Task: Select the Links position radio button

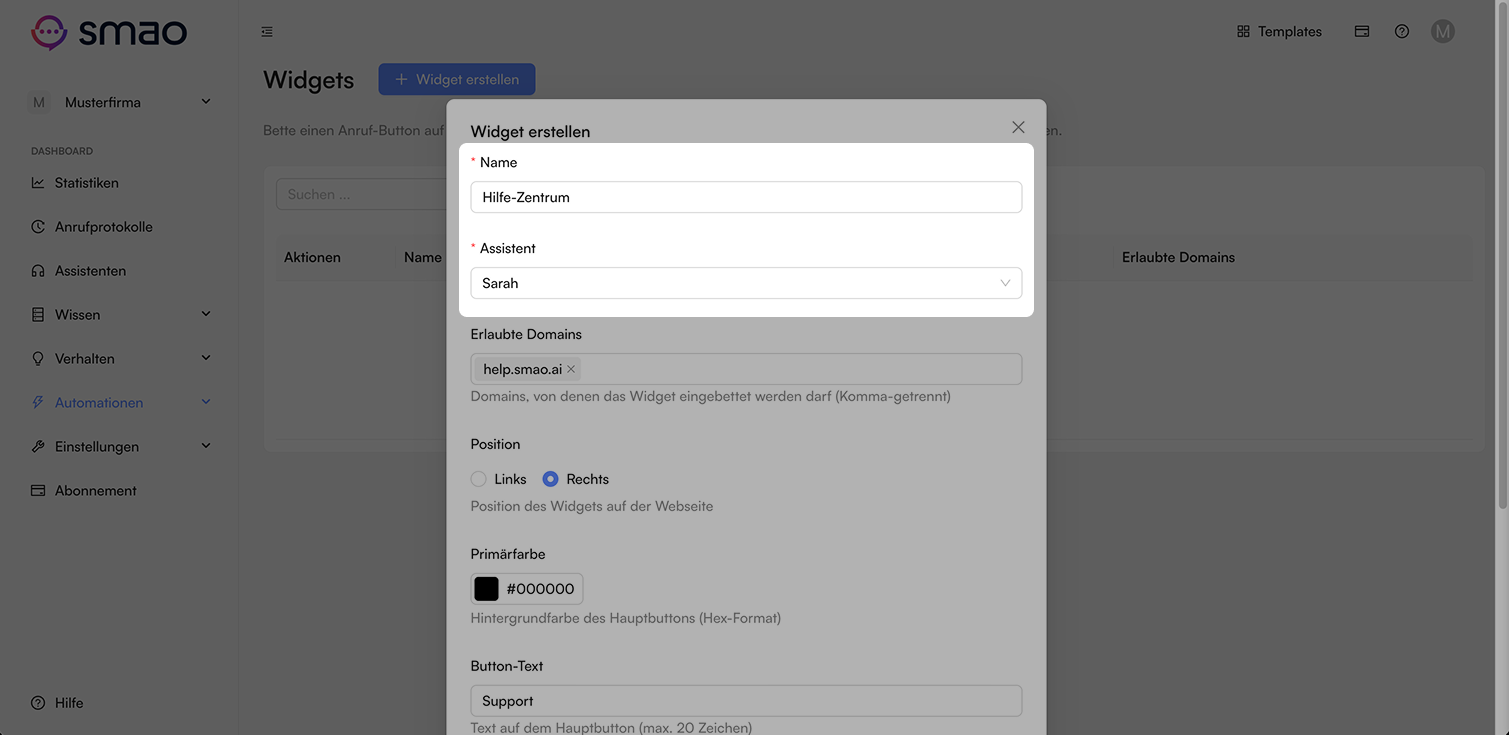Action: pos(479,479)
